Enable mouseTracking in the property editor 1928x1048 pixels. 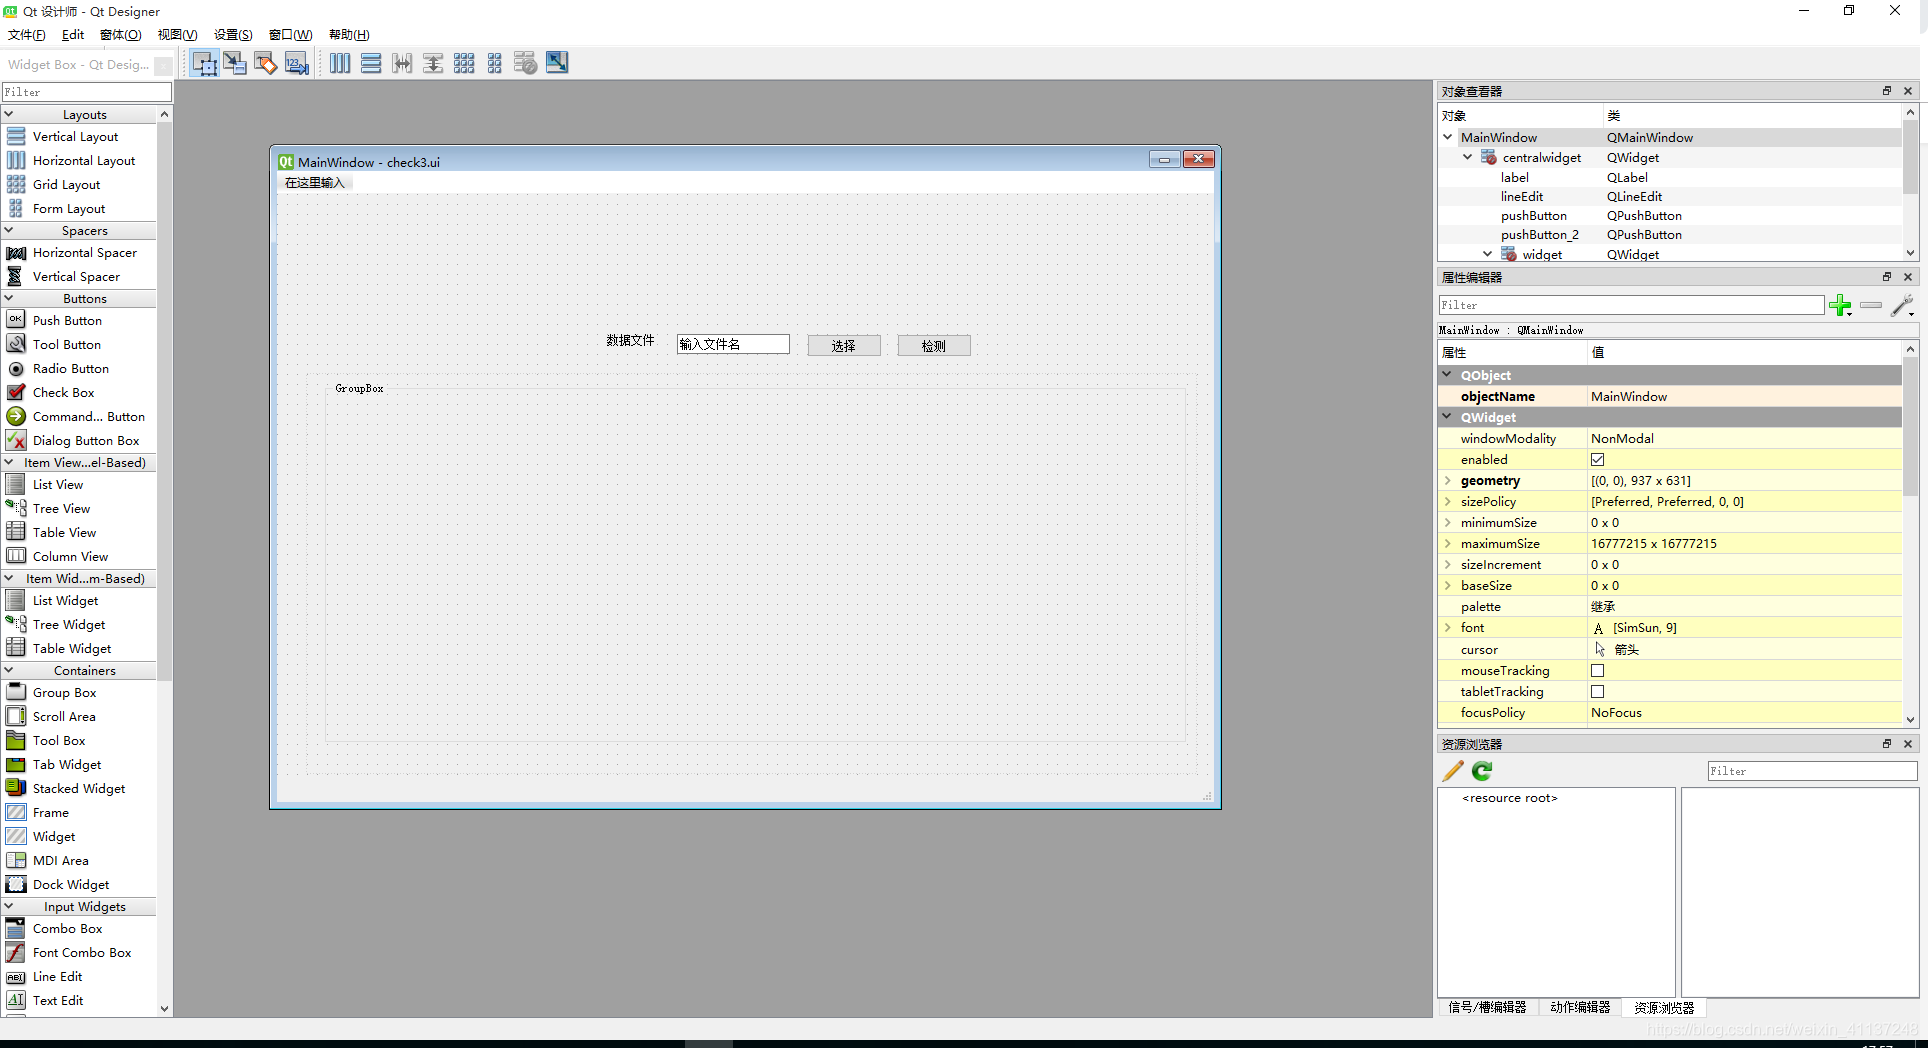click(x=1597, y=670)
